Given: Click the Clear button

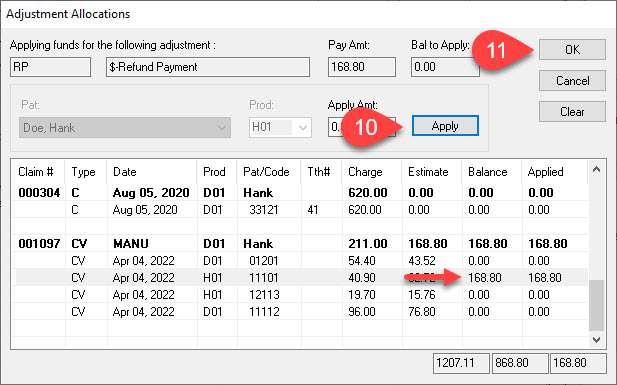Looking at the screenshot, I should 572,112.
